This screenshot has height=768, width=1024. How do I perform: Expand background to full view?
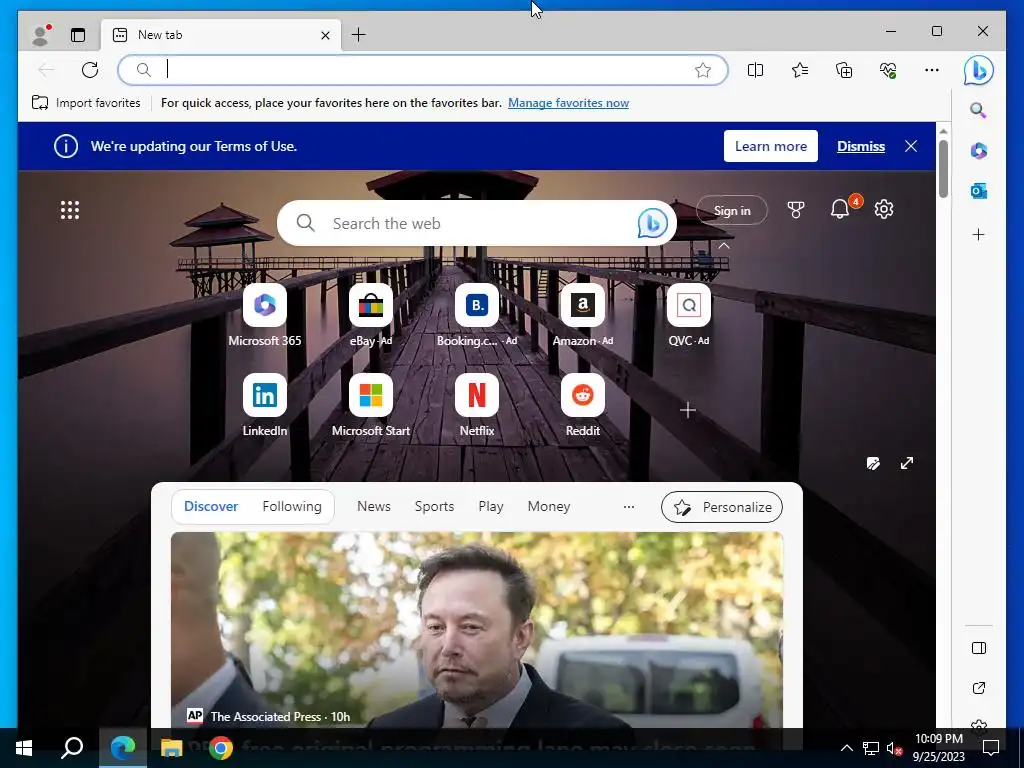(x=906, y=464)
